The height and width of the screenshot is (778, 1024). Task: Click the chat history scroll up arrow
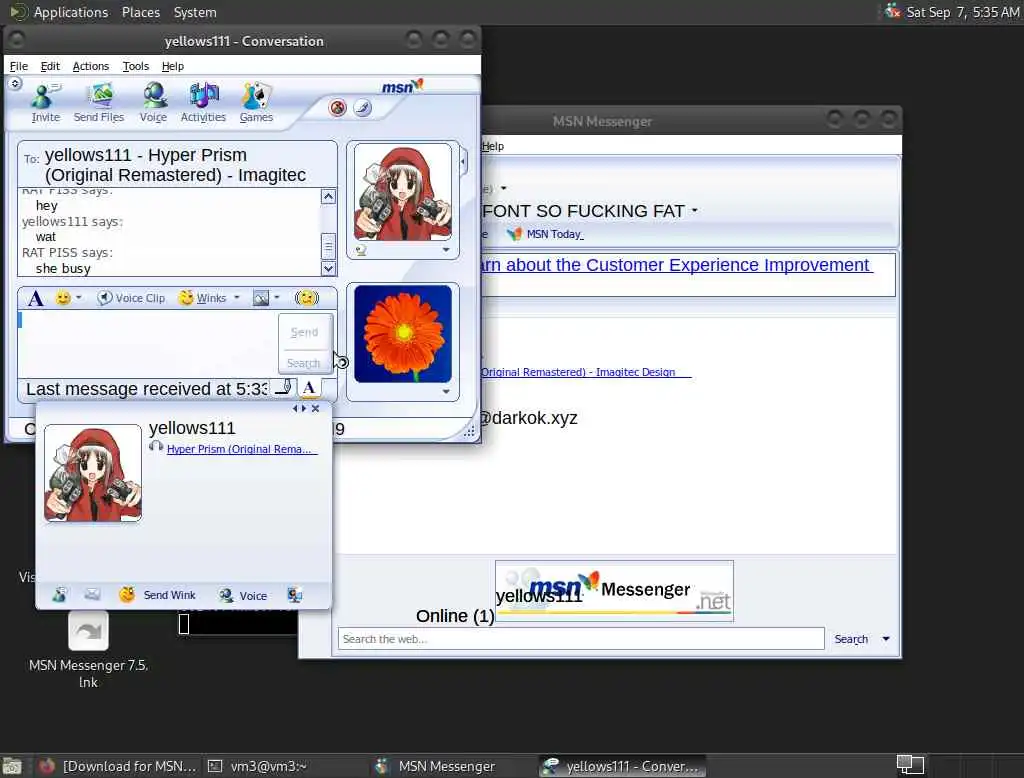(328, 197)
